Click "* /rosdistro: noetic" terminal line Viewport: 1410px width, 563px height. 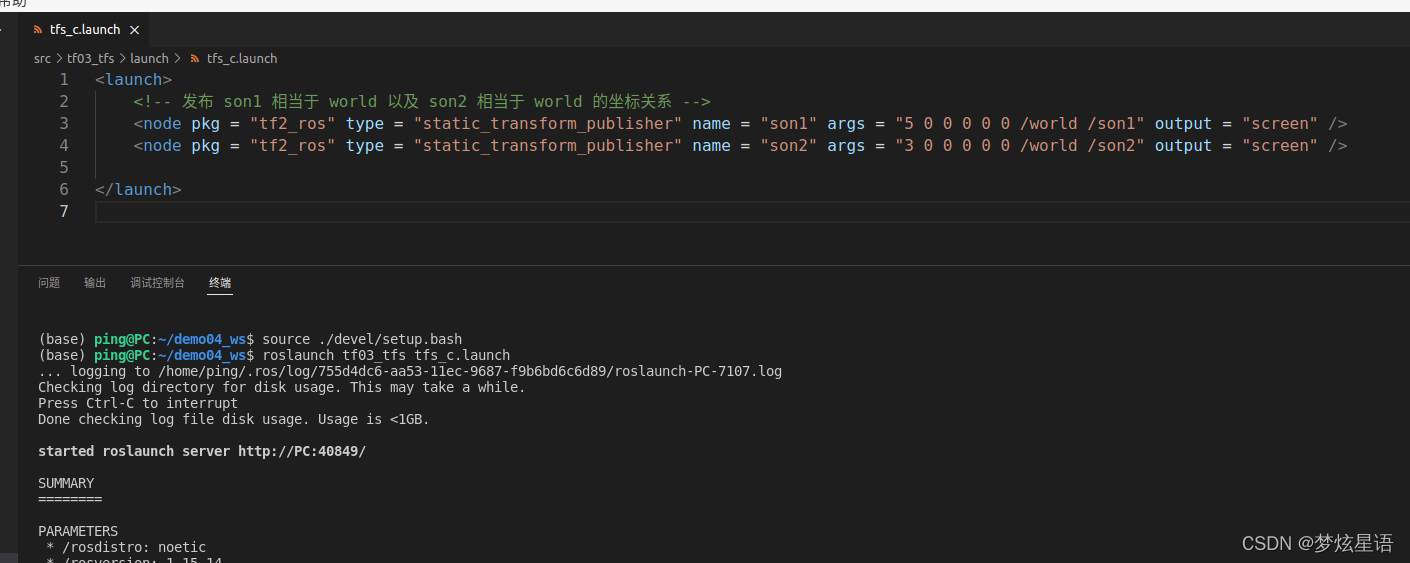[x=126, y=547]
